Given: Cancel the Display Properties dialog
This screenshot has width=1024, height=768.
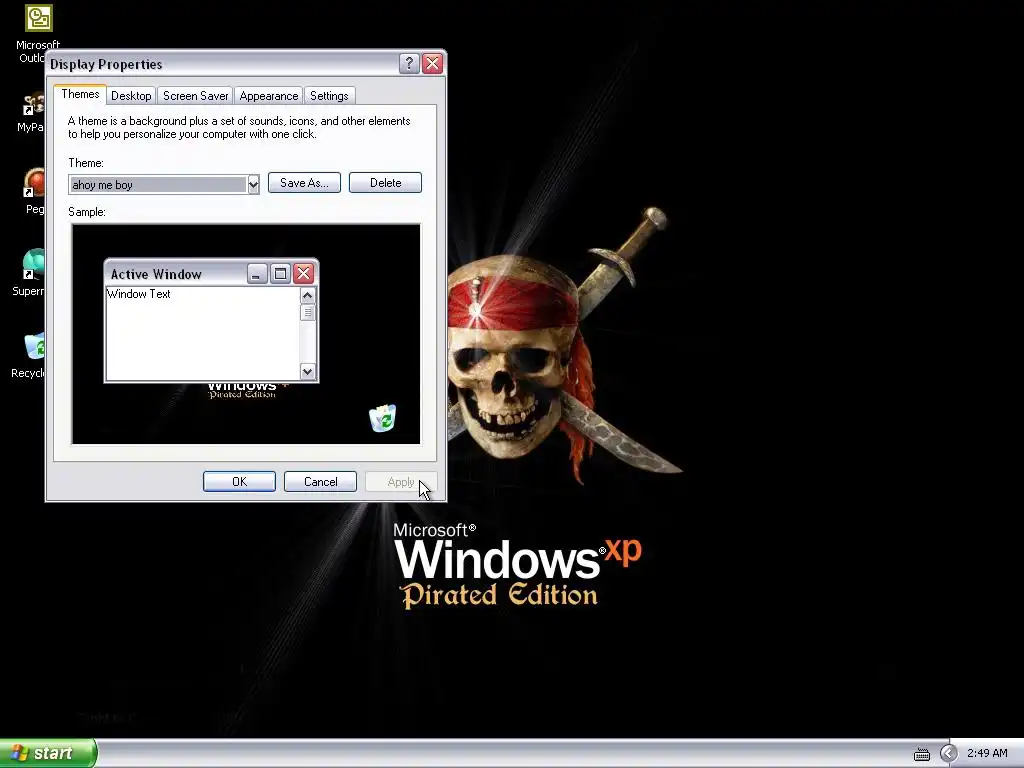Looking at the screenshot, I should coord(320,481).
